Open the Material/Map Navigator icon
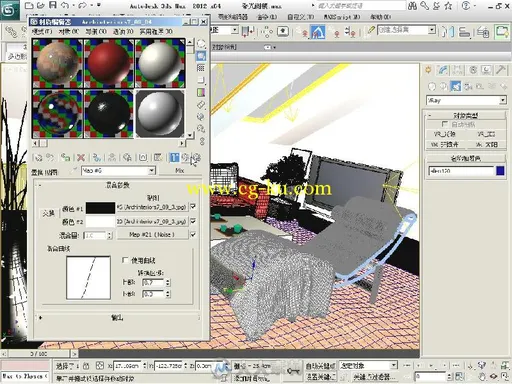 202,141
